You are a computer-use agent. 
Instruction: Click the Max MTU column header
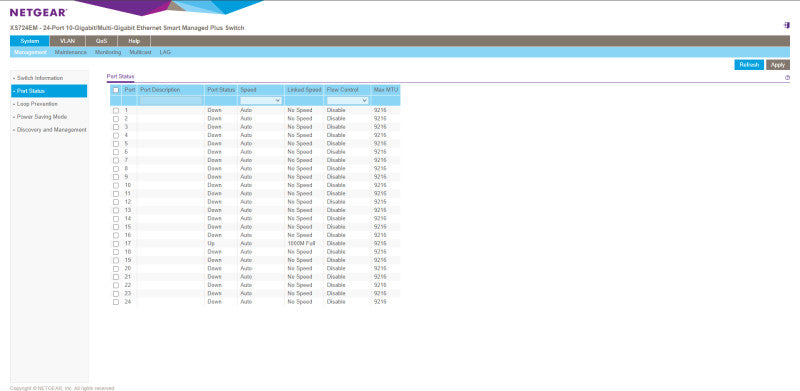click(x=385, y=90)
